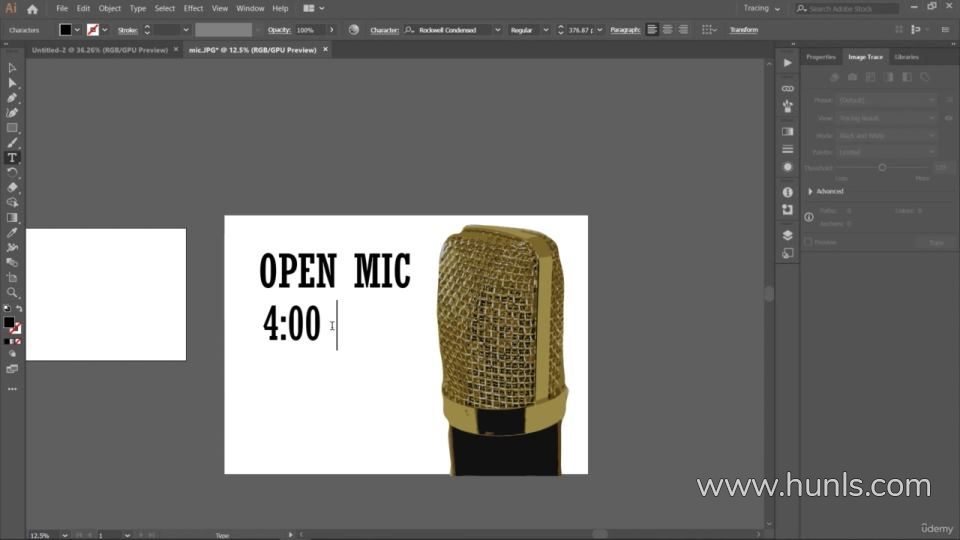
Task: Pick the Direct Selection arrow tool
Action: click(12, 83)
